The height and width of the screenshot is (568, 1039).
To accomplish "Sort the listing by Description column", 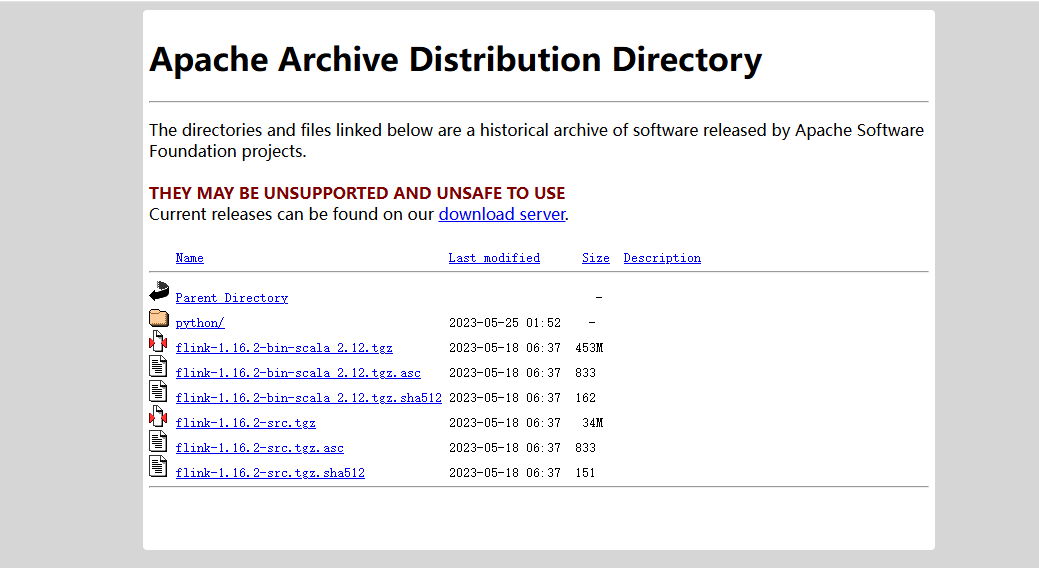I will [x=662, y=258].
